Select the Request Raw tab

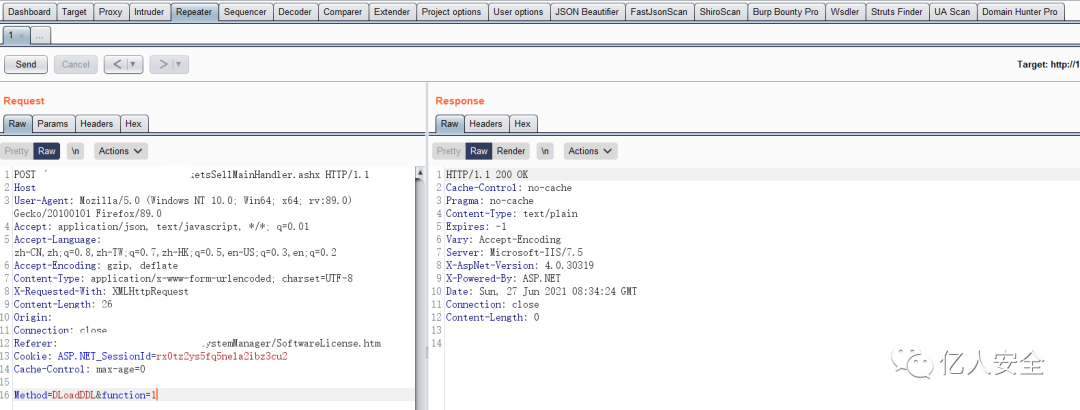[x=18, y=123]
